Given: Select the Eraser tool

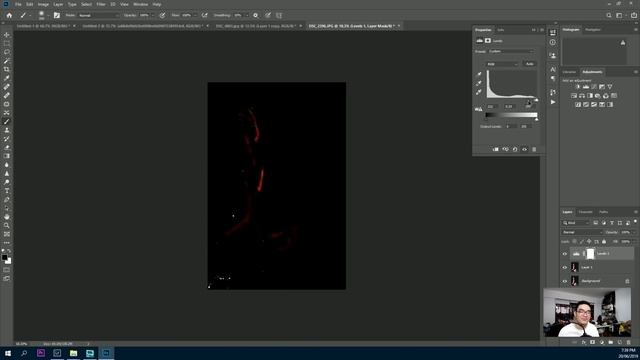Looking at the screenshot, I should [x=7, y=147].
